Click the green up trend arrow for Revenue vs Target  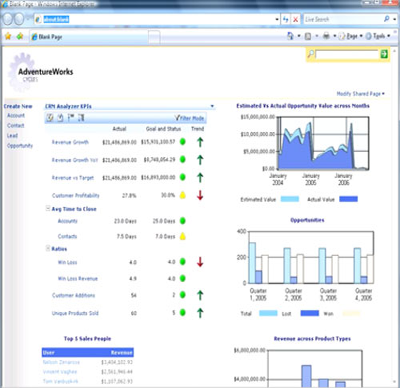pos(200,177)
